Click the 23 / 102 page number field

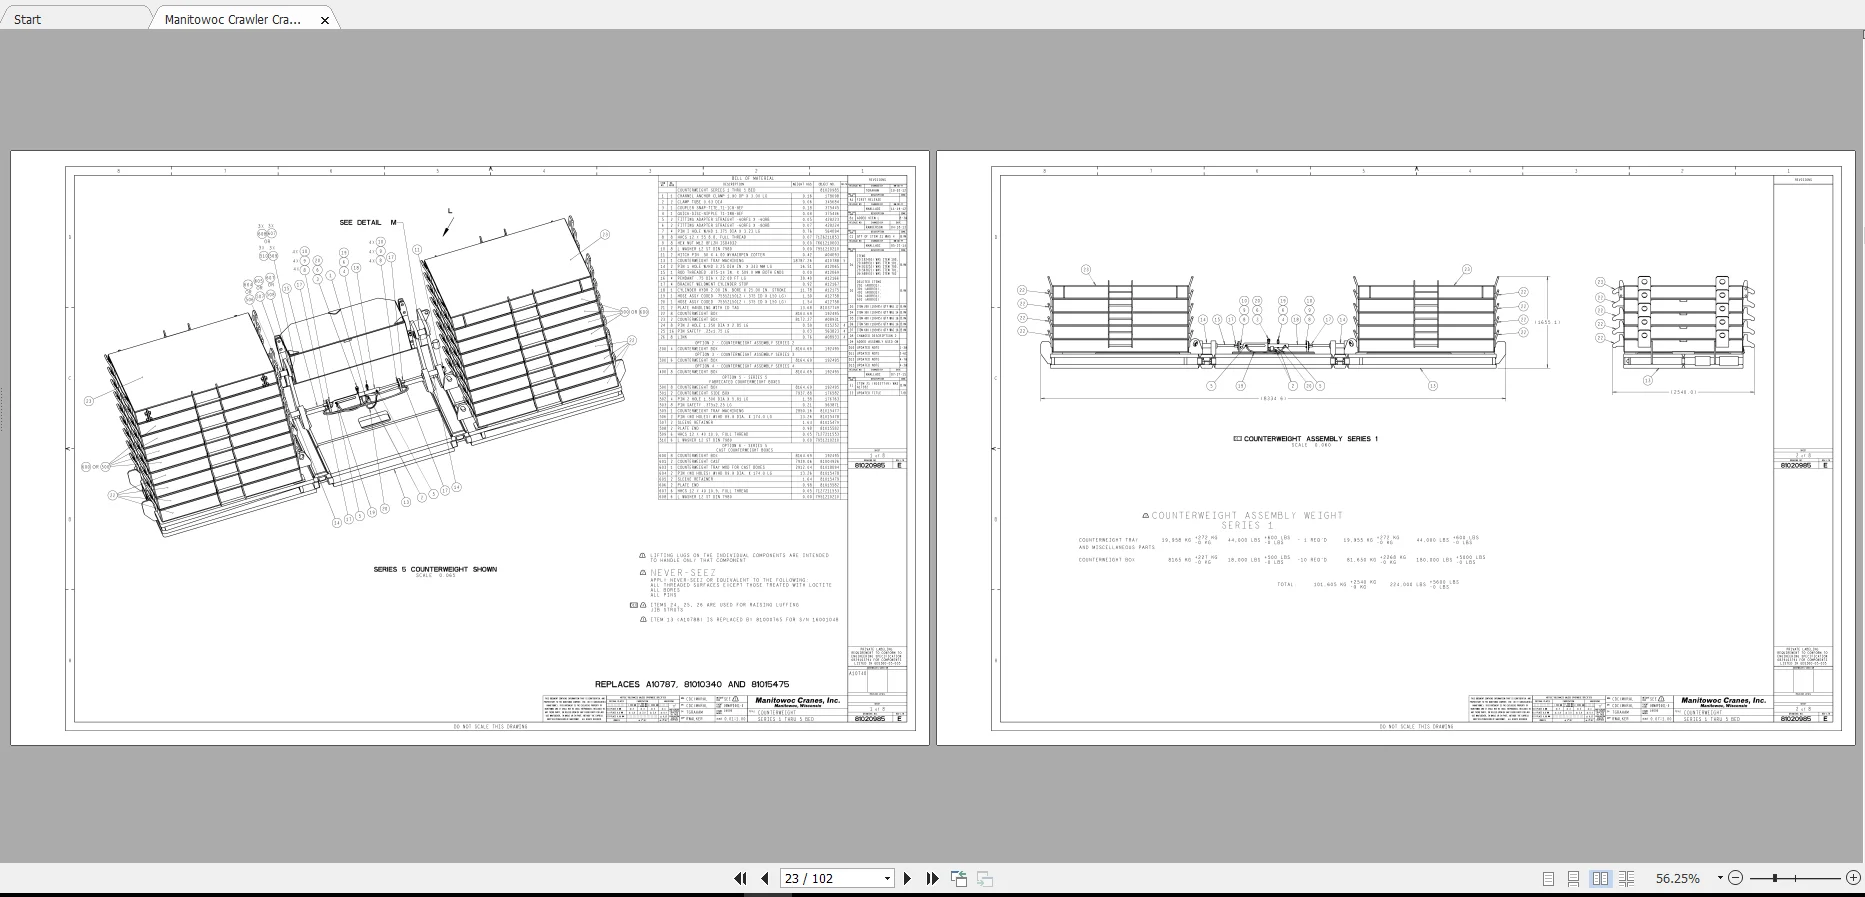click(830, 878)
